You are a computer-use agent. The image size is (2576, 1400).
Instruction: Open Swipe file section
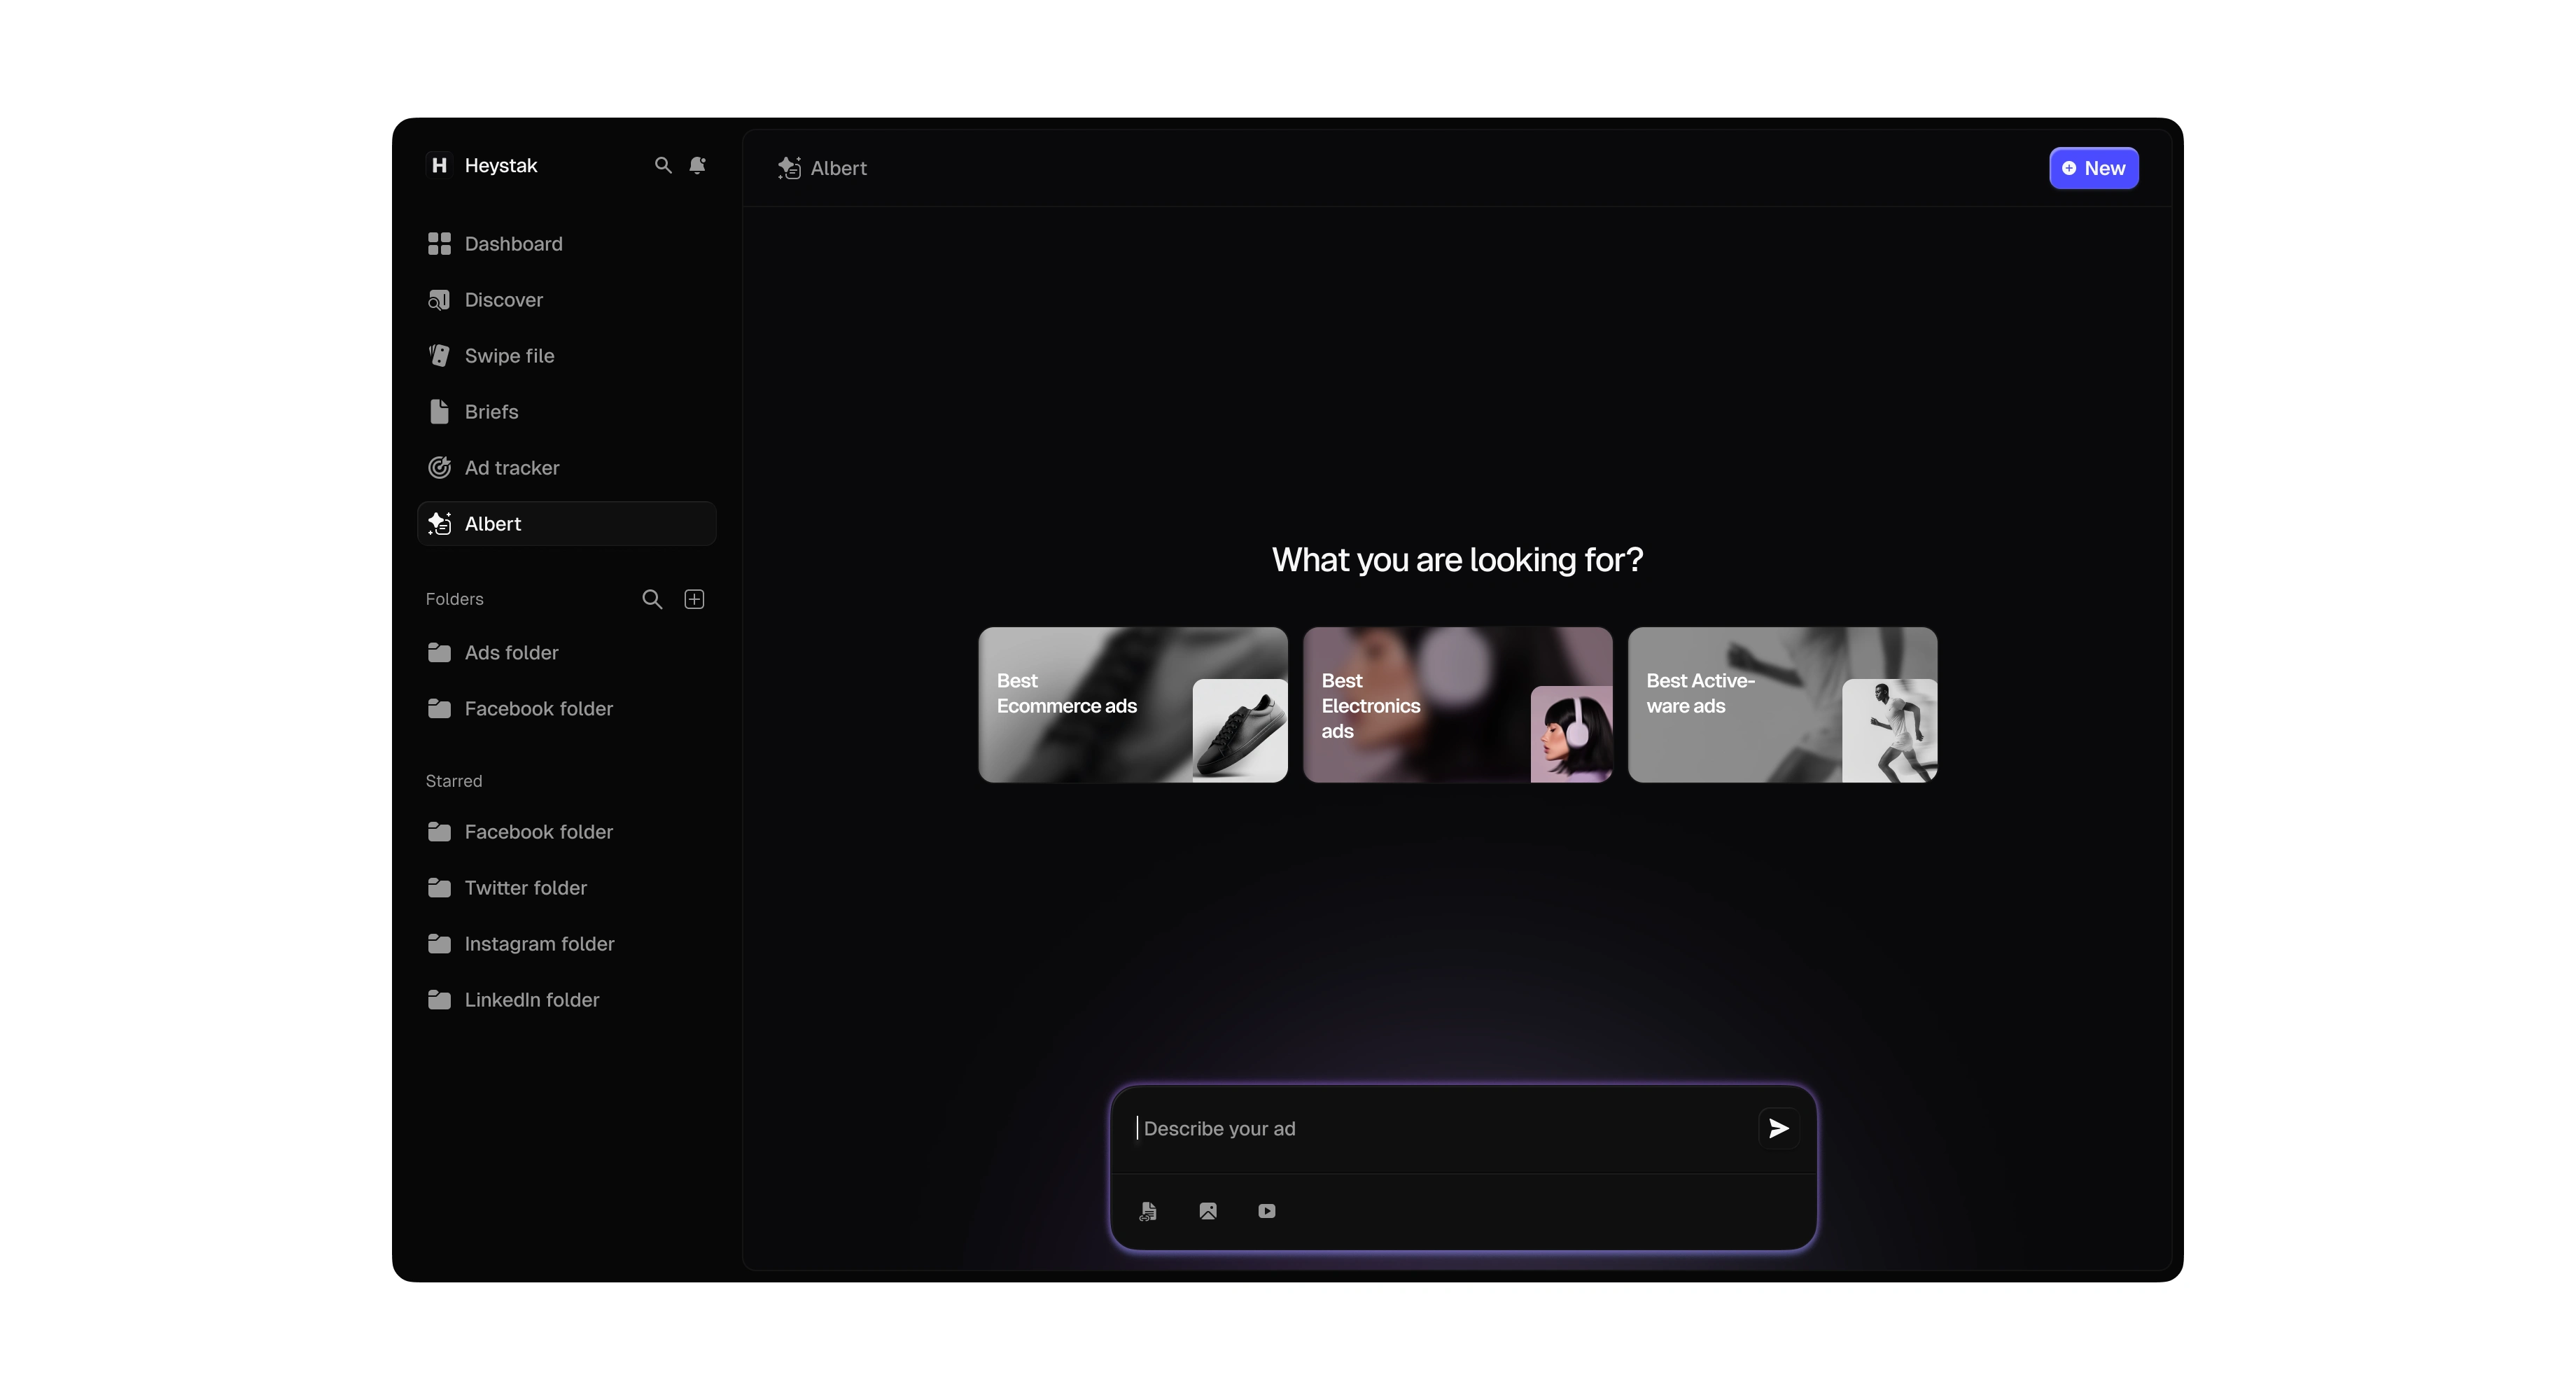509,356
